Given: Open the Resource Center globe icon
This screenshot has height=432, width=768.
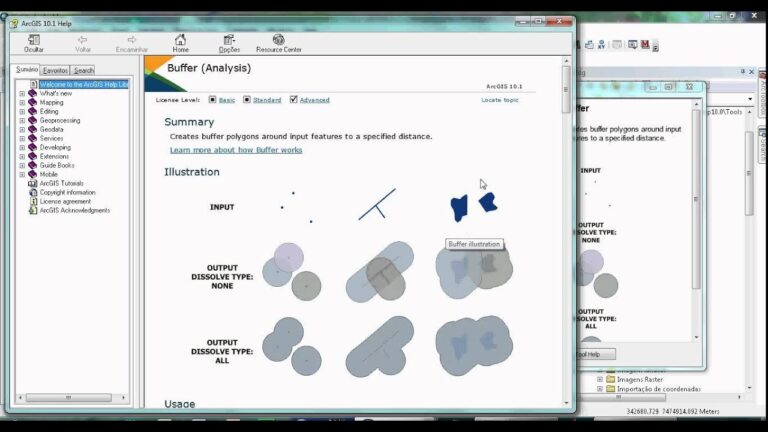Looking at the screenshot, I should [279, 39].
